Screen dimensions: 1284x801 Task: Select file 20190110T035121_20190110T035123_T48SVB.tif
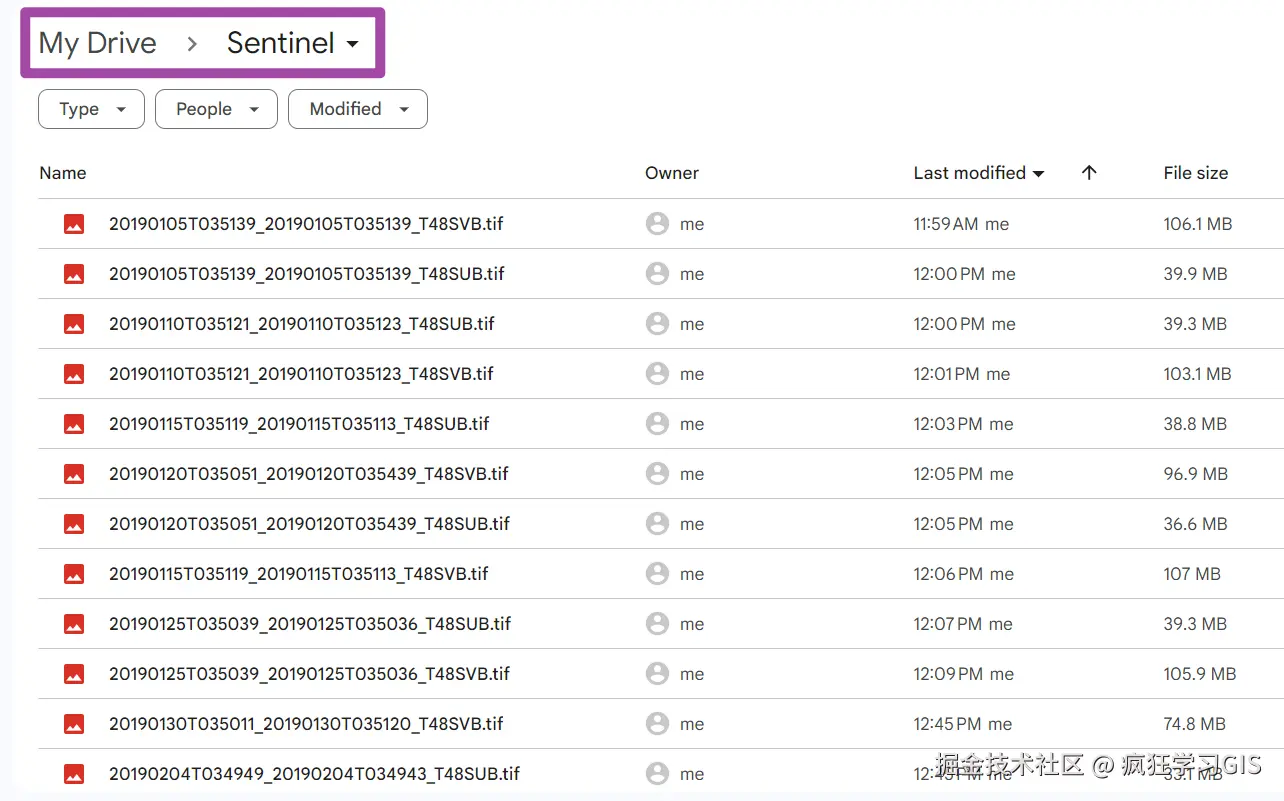coord(301,374)
